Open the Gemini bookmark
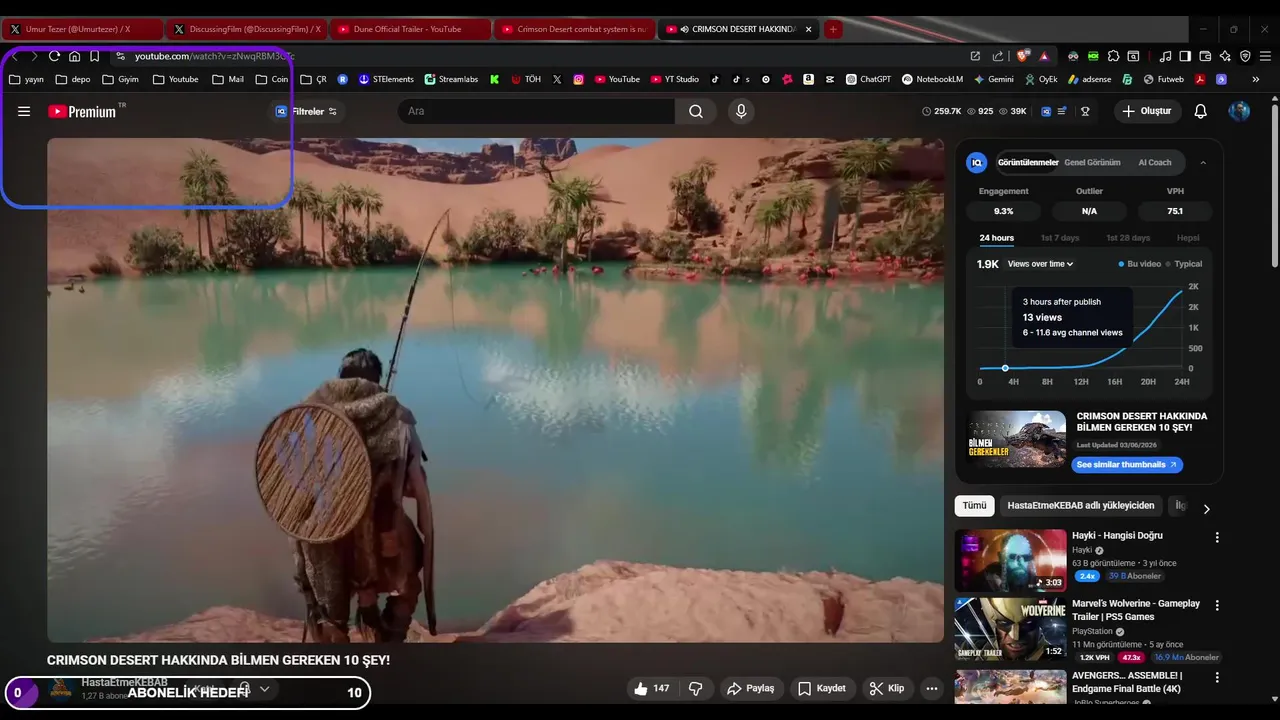This screenshot has width=1280, height=720. point(993,79)
